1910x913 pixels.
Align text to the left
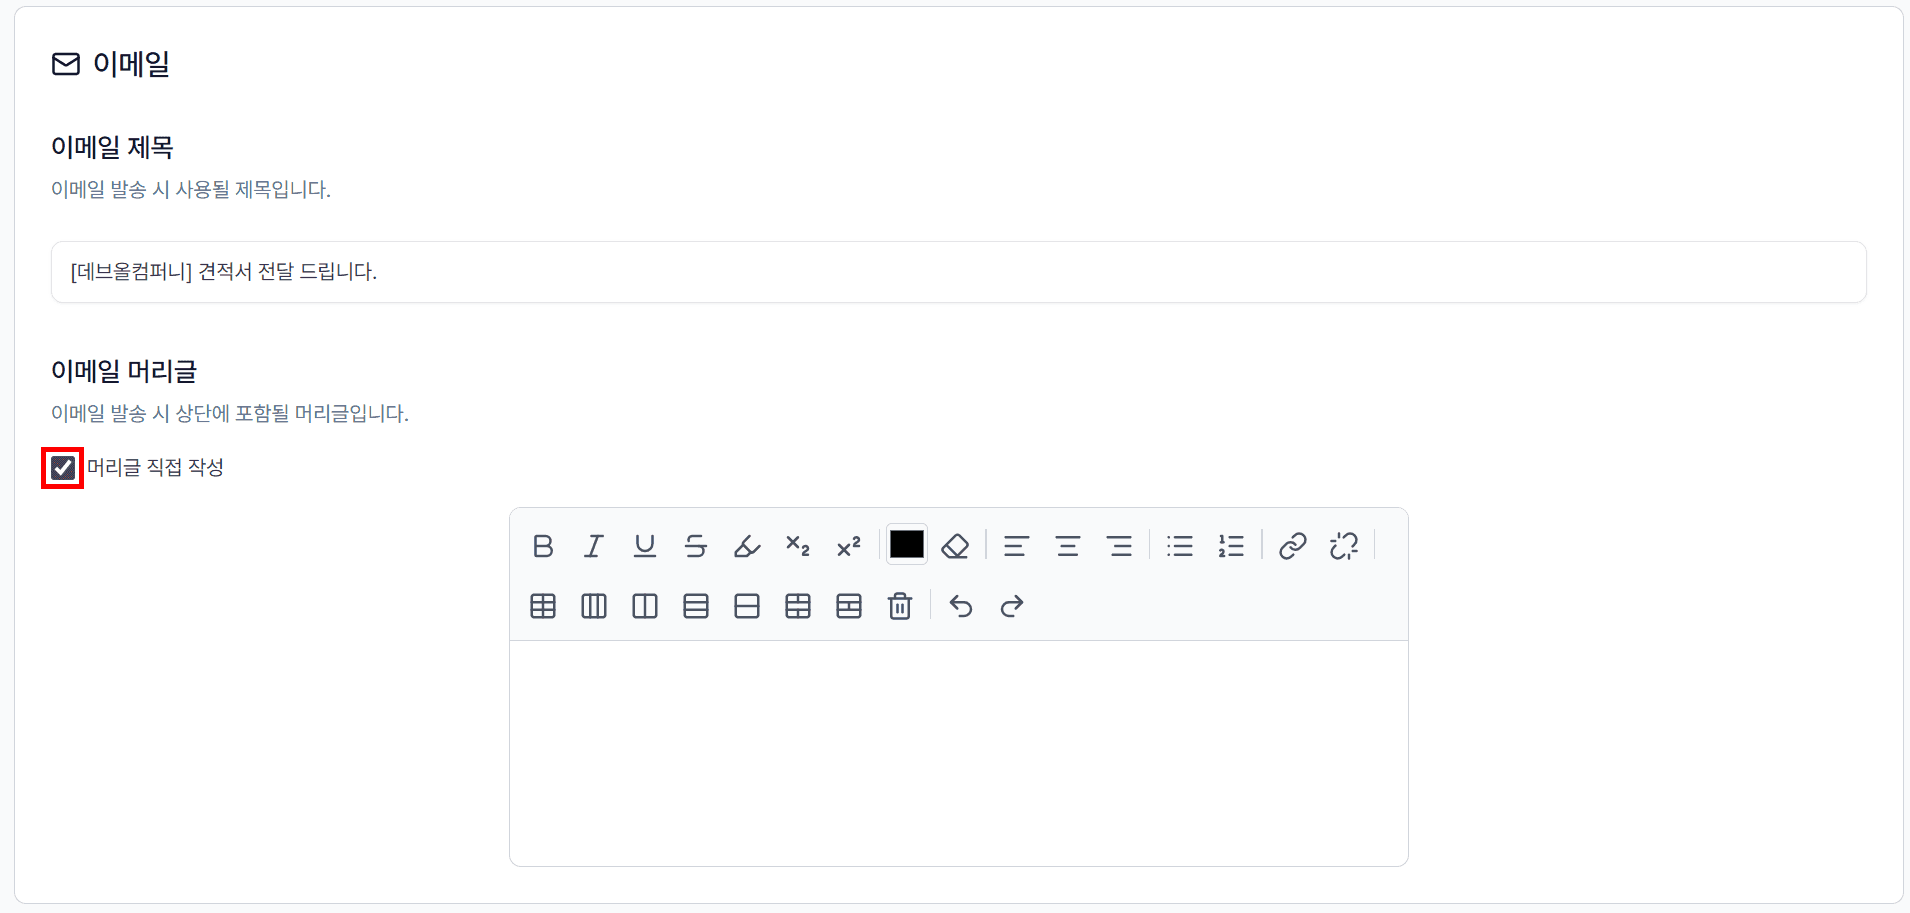click(x=1016, y=546)
